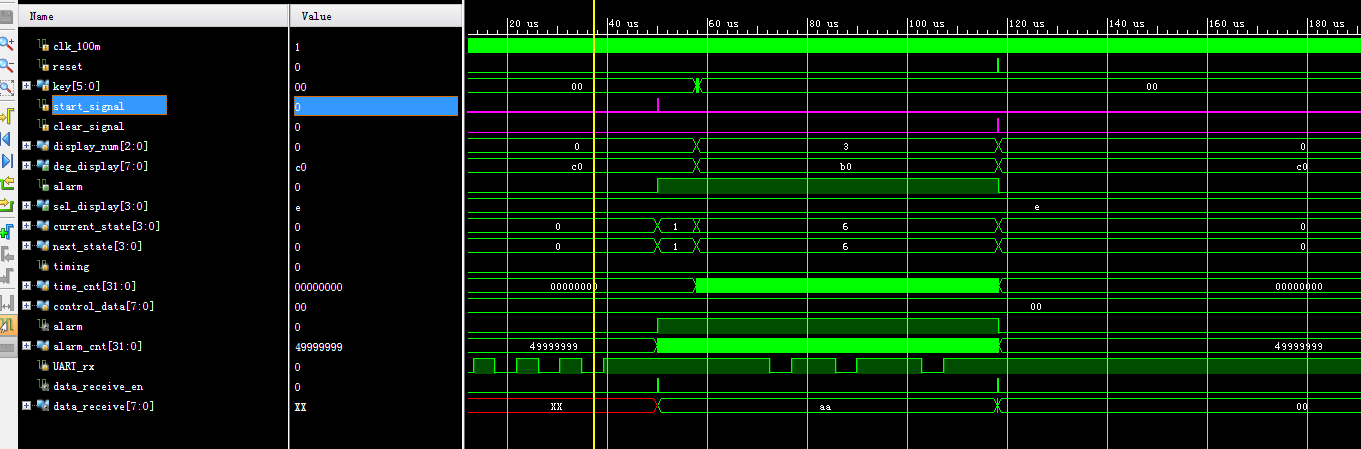Click the Next Marker icon
The image size is (1361, 449).
(6, 276)
